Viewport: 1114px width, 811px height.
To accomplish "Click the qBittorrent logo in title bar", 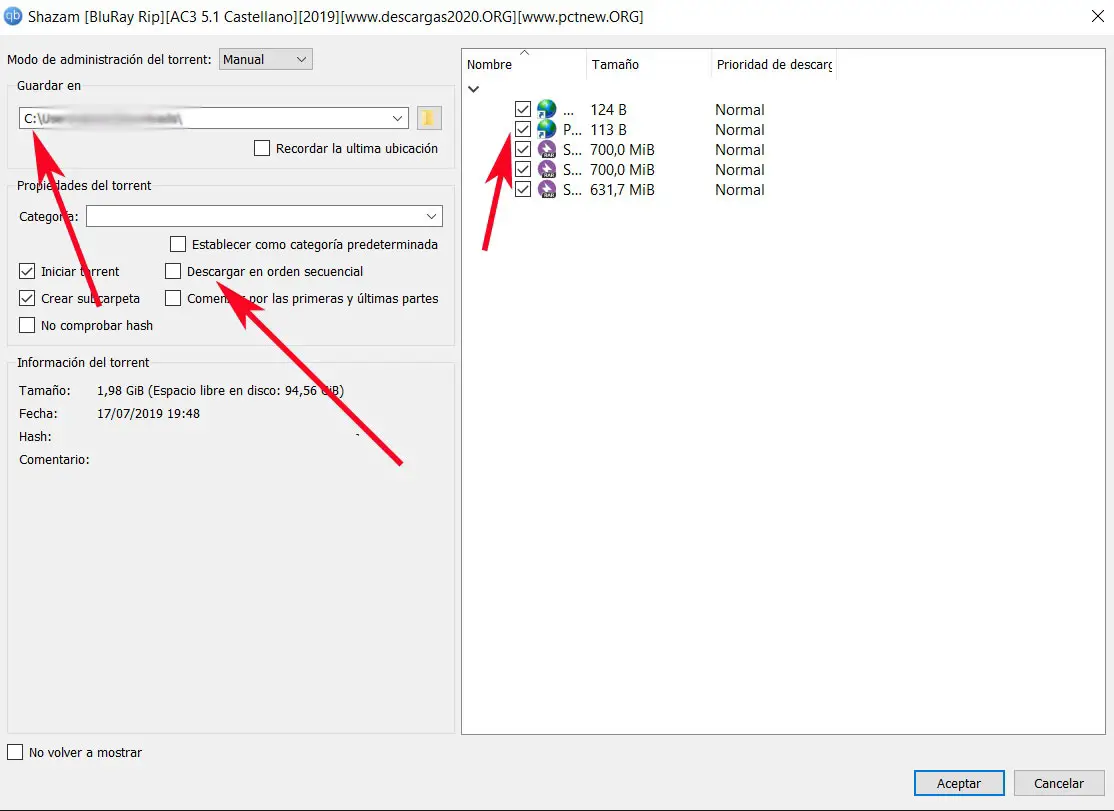I will (13, 16).
